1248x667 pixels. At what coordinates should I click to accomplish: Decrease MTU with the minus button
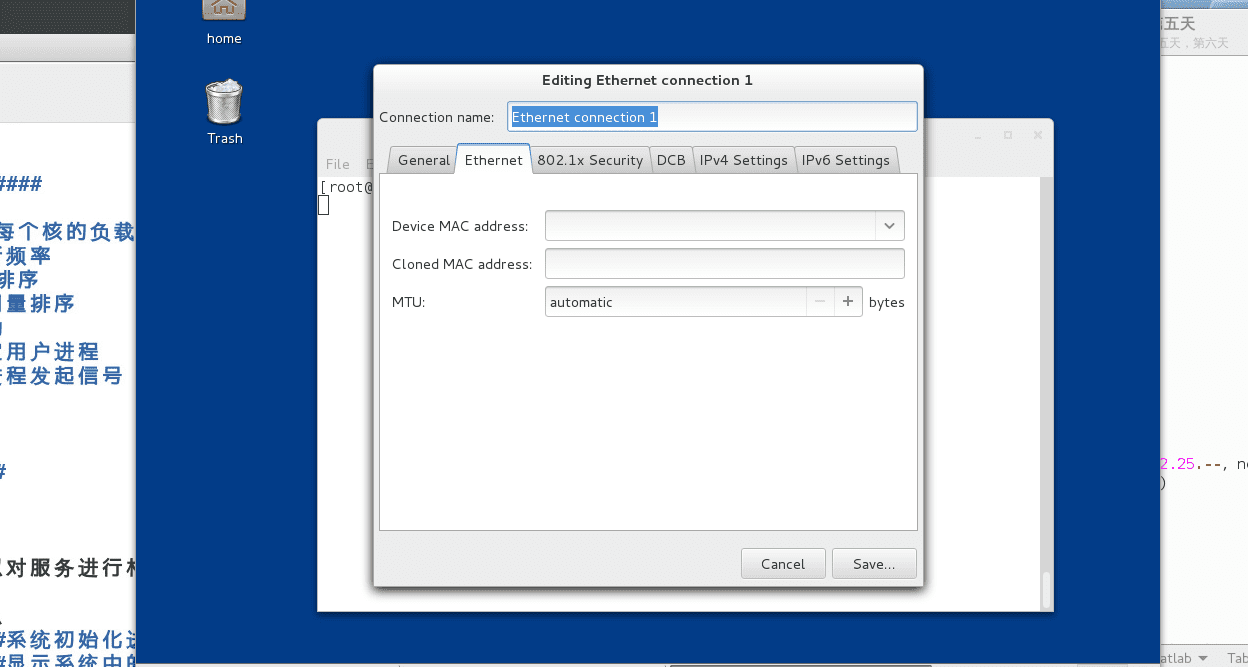(x=820, y=302)
